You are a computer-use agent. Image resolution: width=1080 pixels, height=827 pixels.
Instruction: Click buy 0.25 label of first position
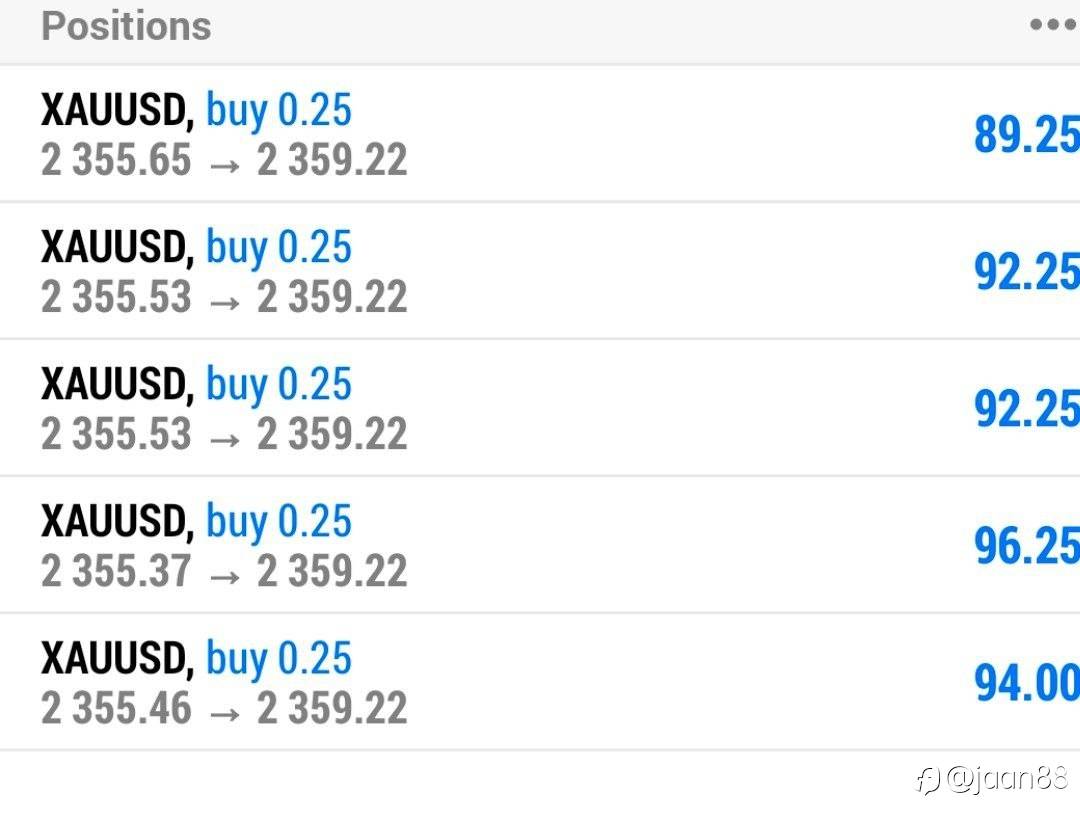point(279,110)
